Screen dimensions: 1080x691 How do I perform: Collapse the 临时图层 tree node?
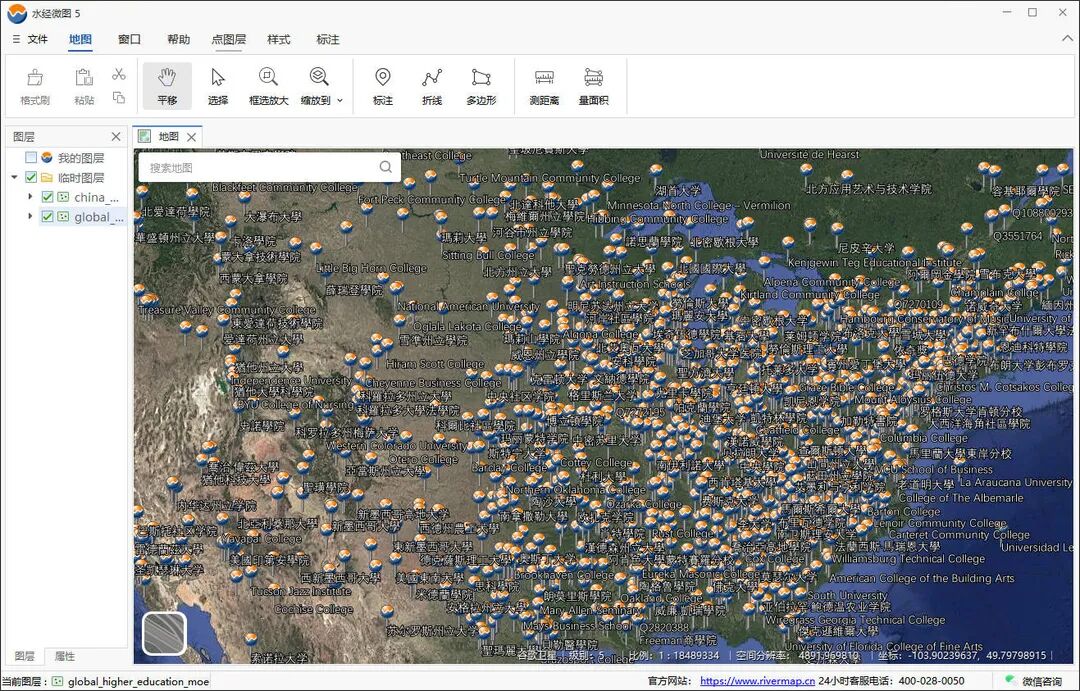[x=14, y=178]
